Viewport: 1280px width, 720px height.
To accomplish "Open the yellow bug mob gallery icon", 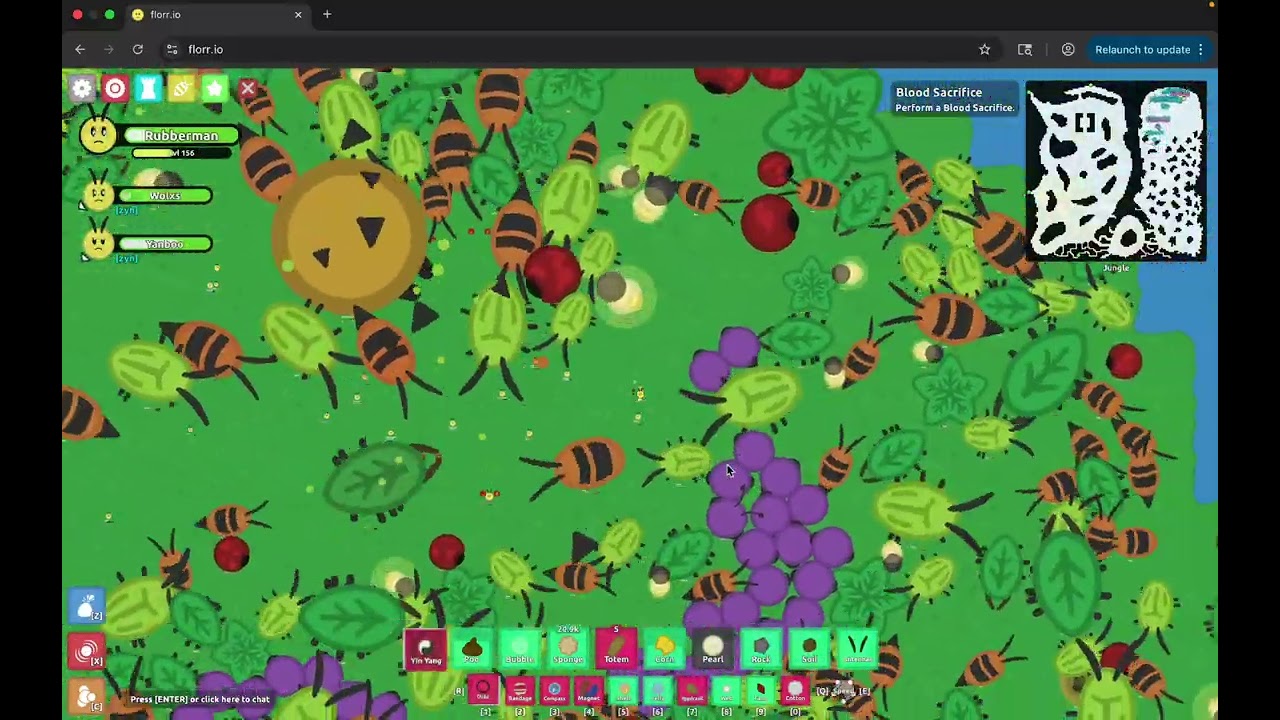I will (x=181, y=89).
